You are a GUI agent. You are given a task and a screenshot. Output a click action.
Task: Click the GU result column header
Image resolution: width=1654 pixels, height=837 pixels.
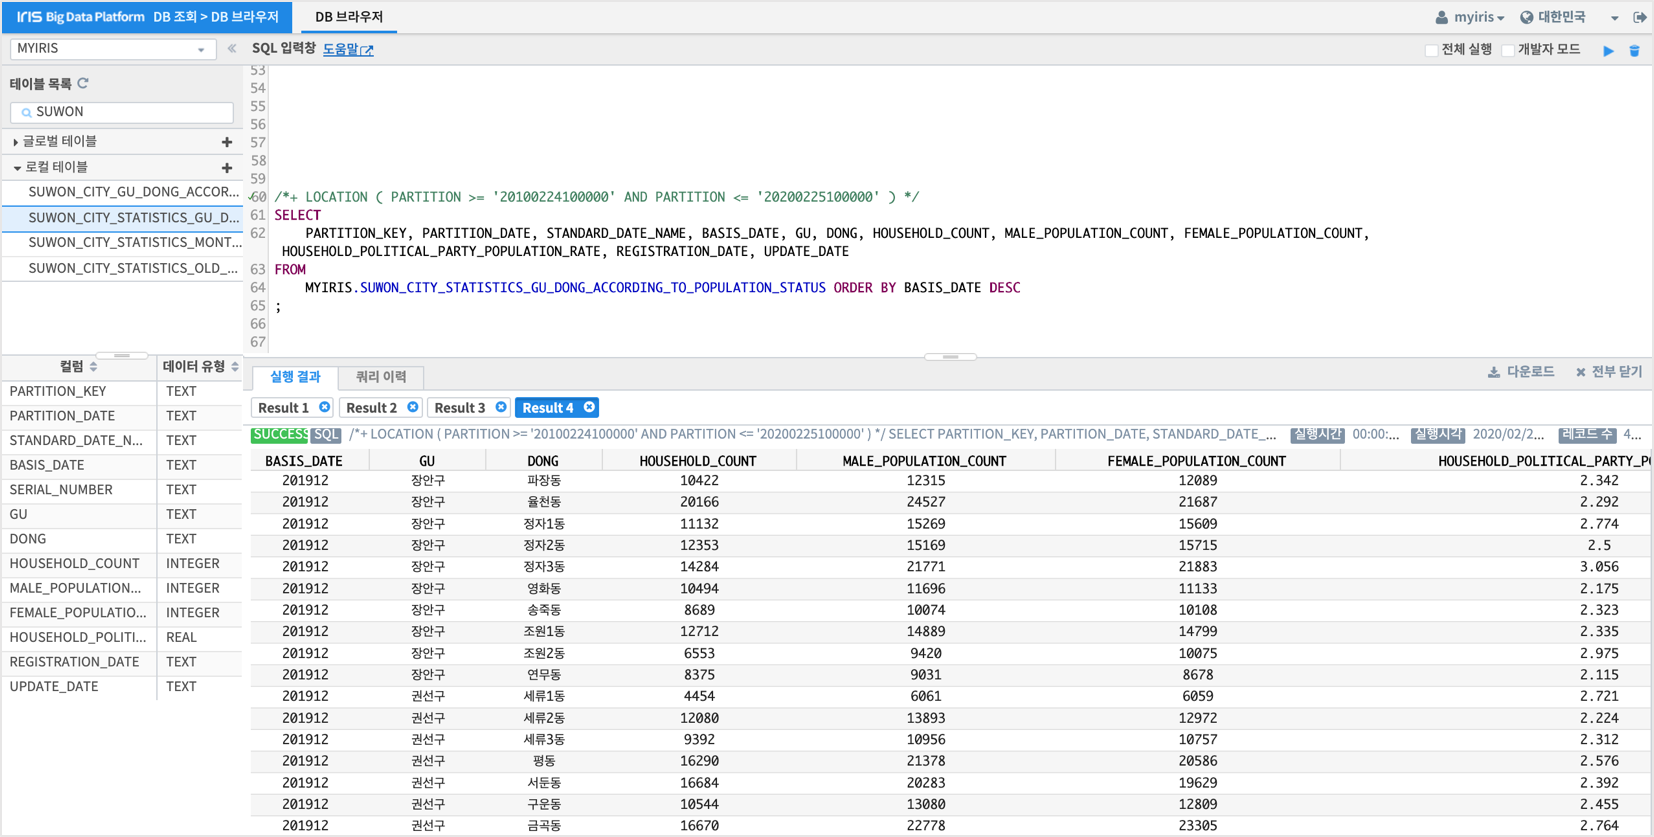click(x=427, y=461)
